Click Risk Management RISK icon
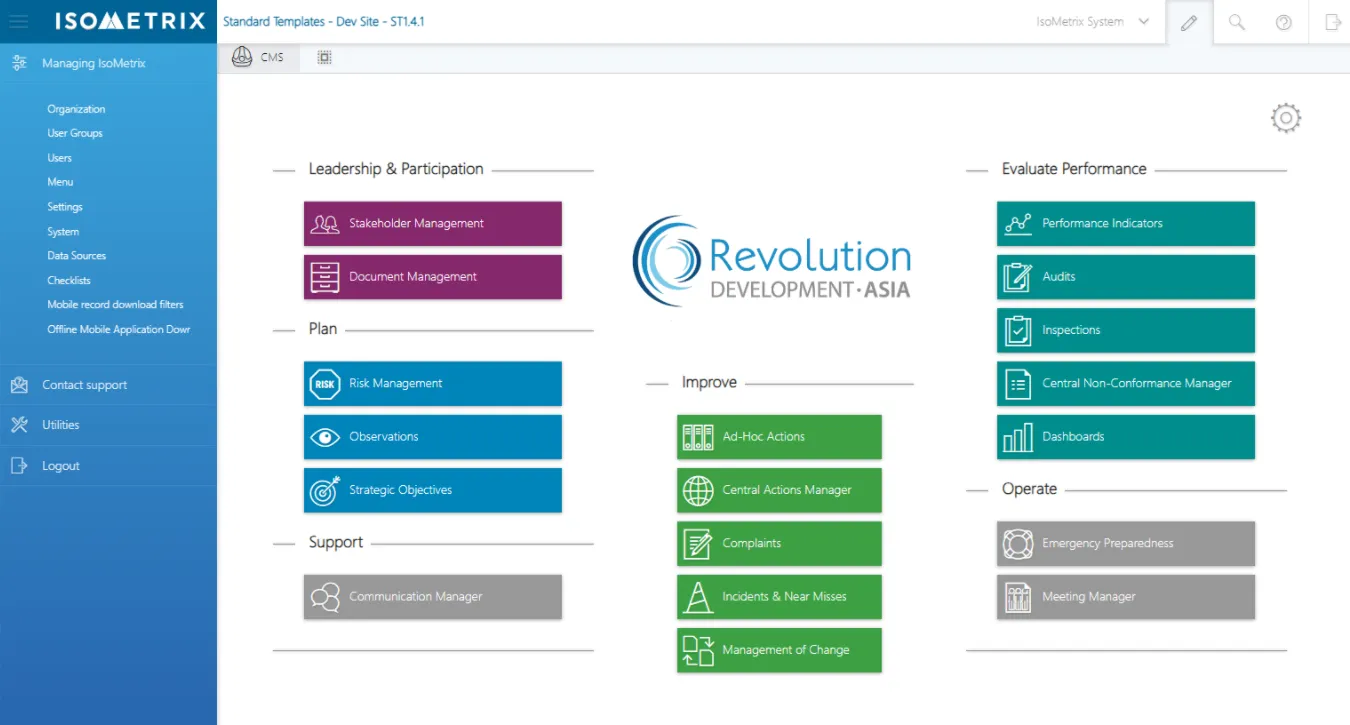The height and width of the screenshot is (725, 1350). tap(325, 384)
